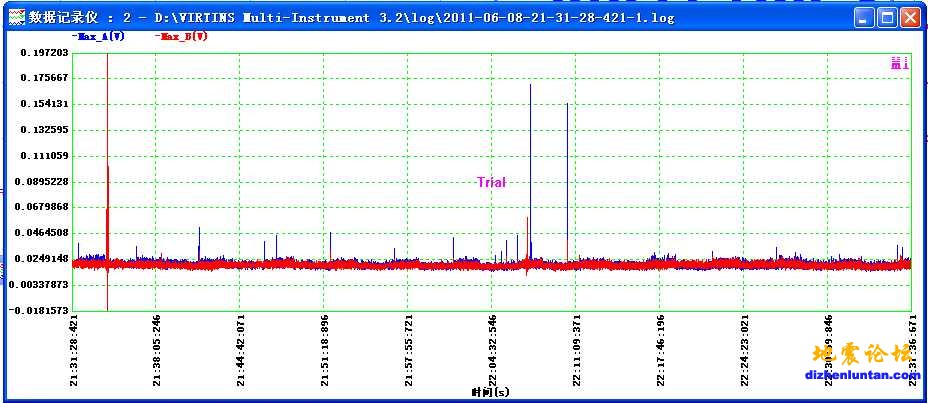
Task: Click the 22:11:09:371 time axis label
Action: [x=577, y=351]
